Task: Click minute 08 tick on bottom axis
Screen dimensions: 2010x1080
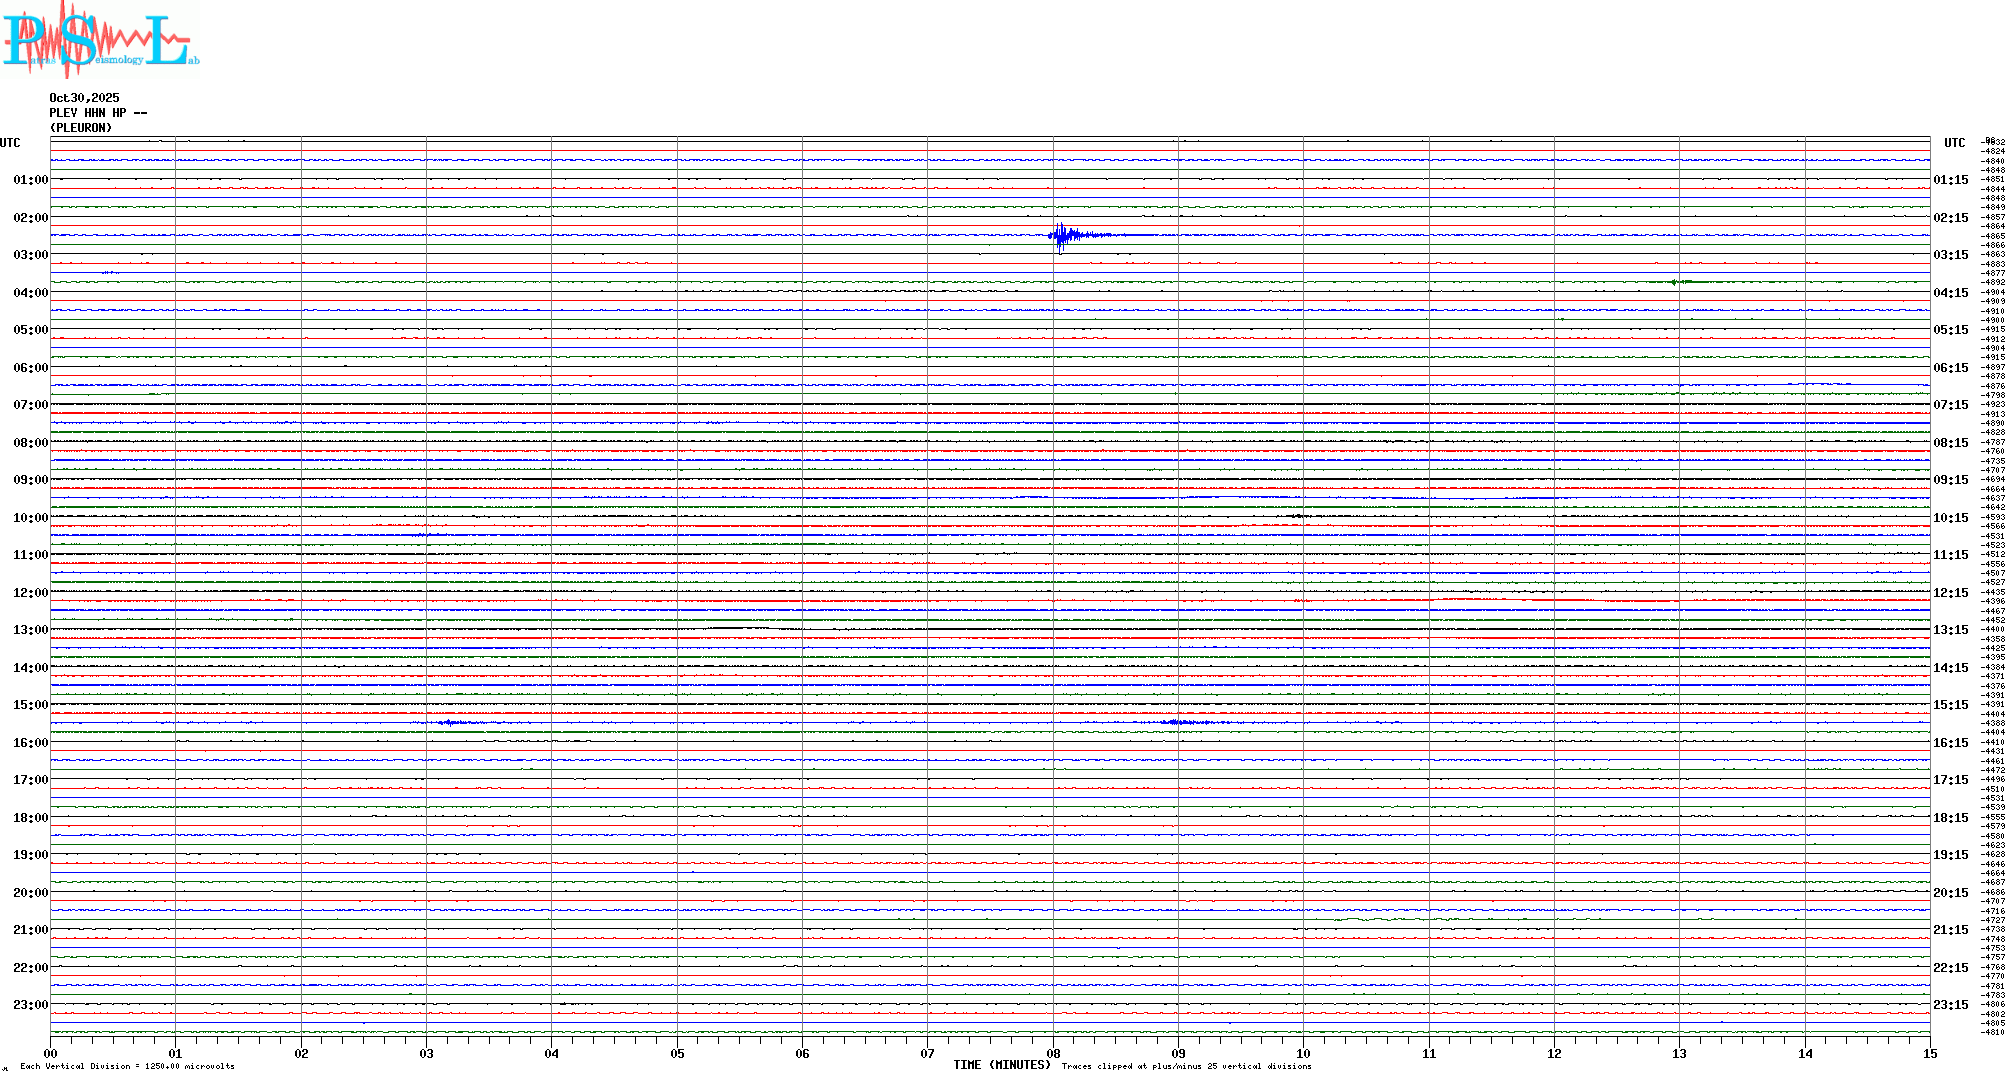Action: pyautogui.click(x=1053, y=1053)
